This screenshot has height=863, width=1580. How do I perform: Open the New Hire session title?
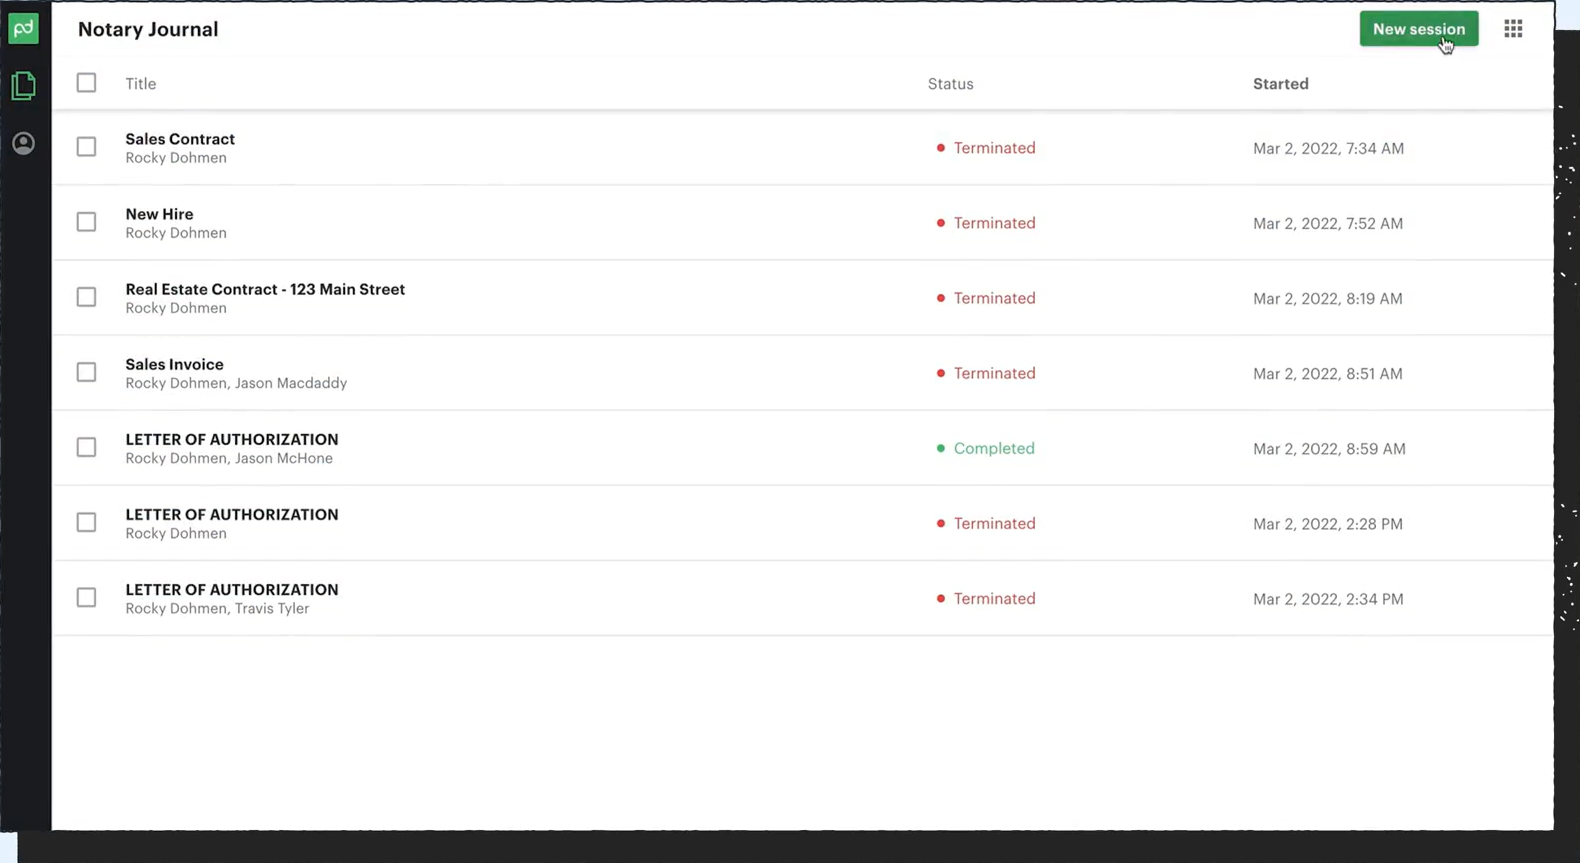pos(159,214)
